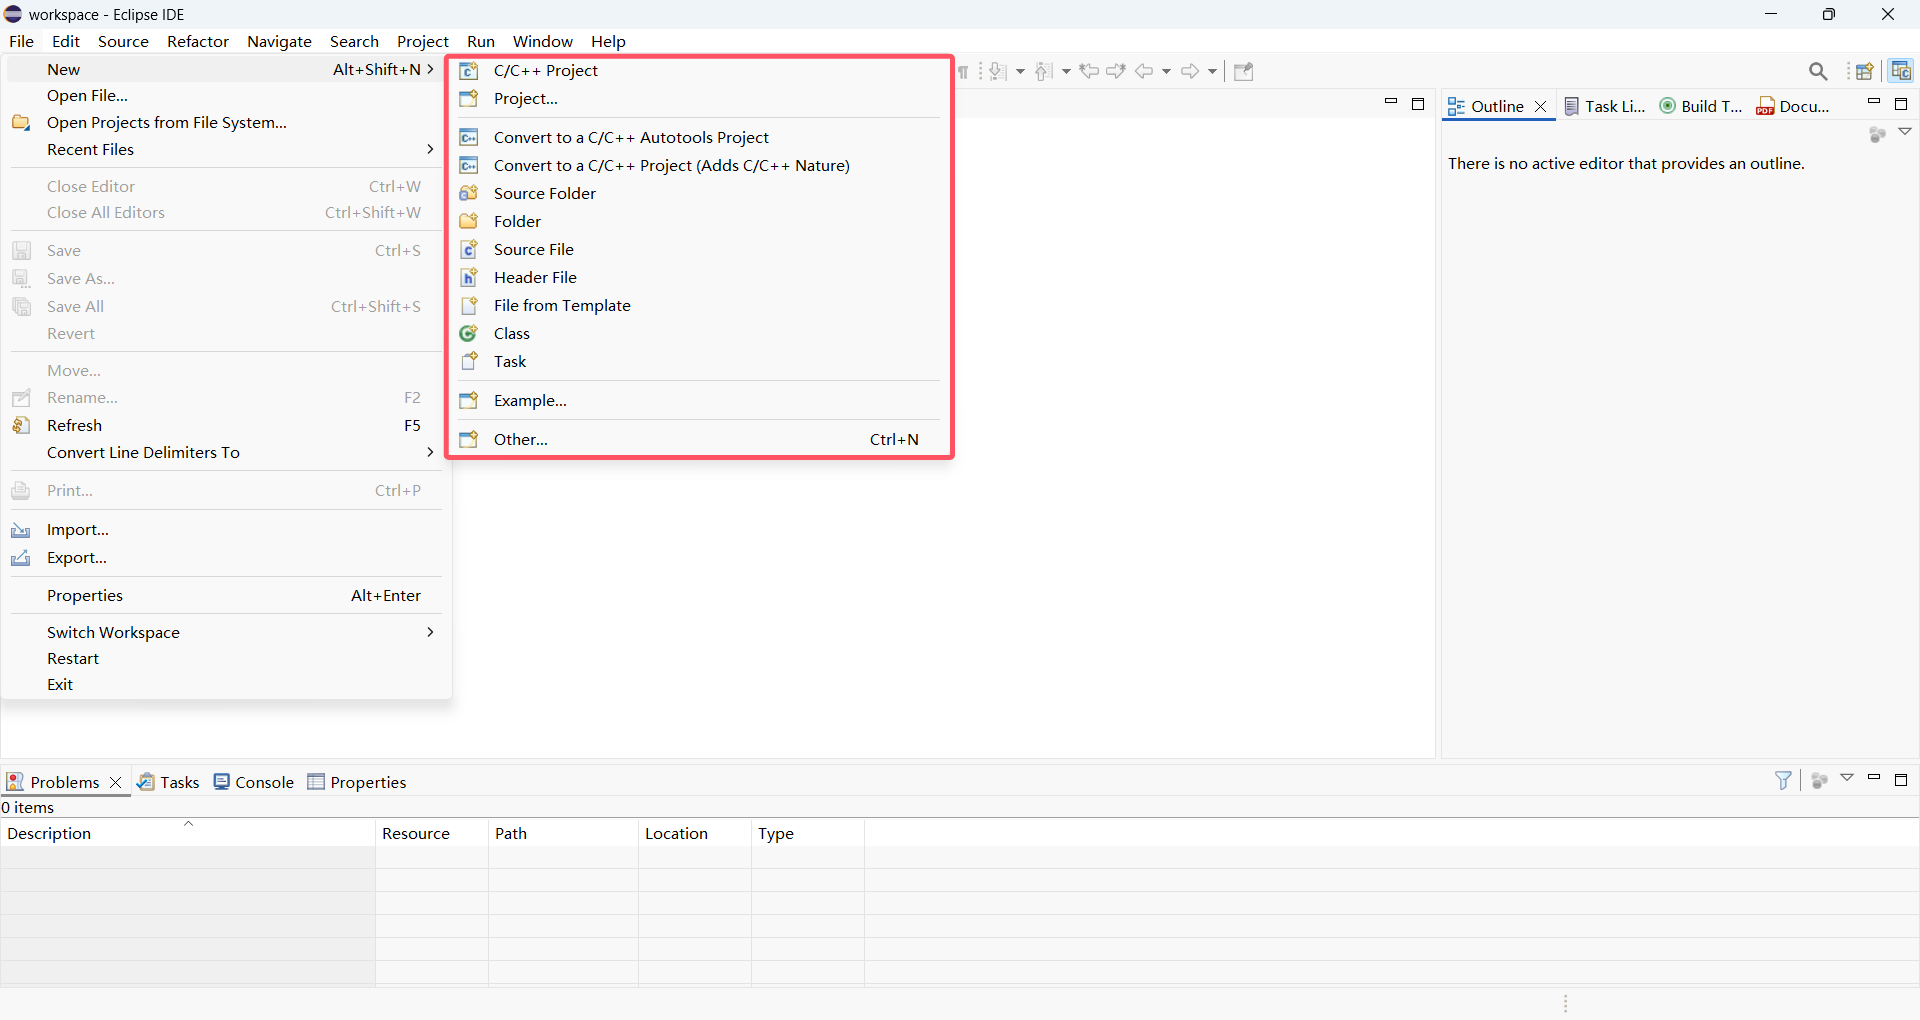
Task: Click the Pin Editor toolbar icon
Action: (x=1243, y=71)
